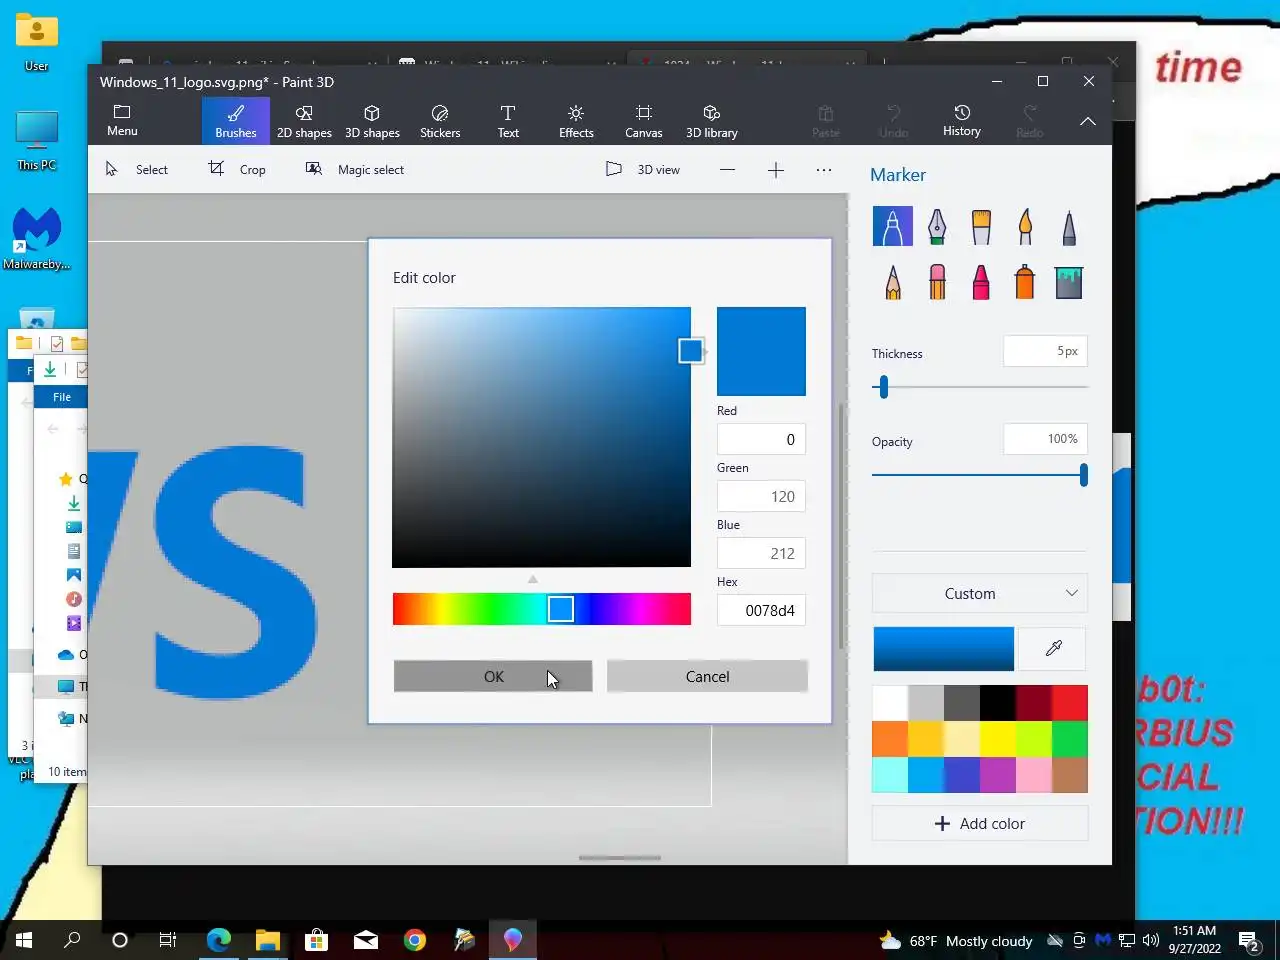Open the Effects tab
This screenshot has height=960, width=1280.
576,121
